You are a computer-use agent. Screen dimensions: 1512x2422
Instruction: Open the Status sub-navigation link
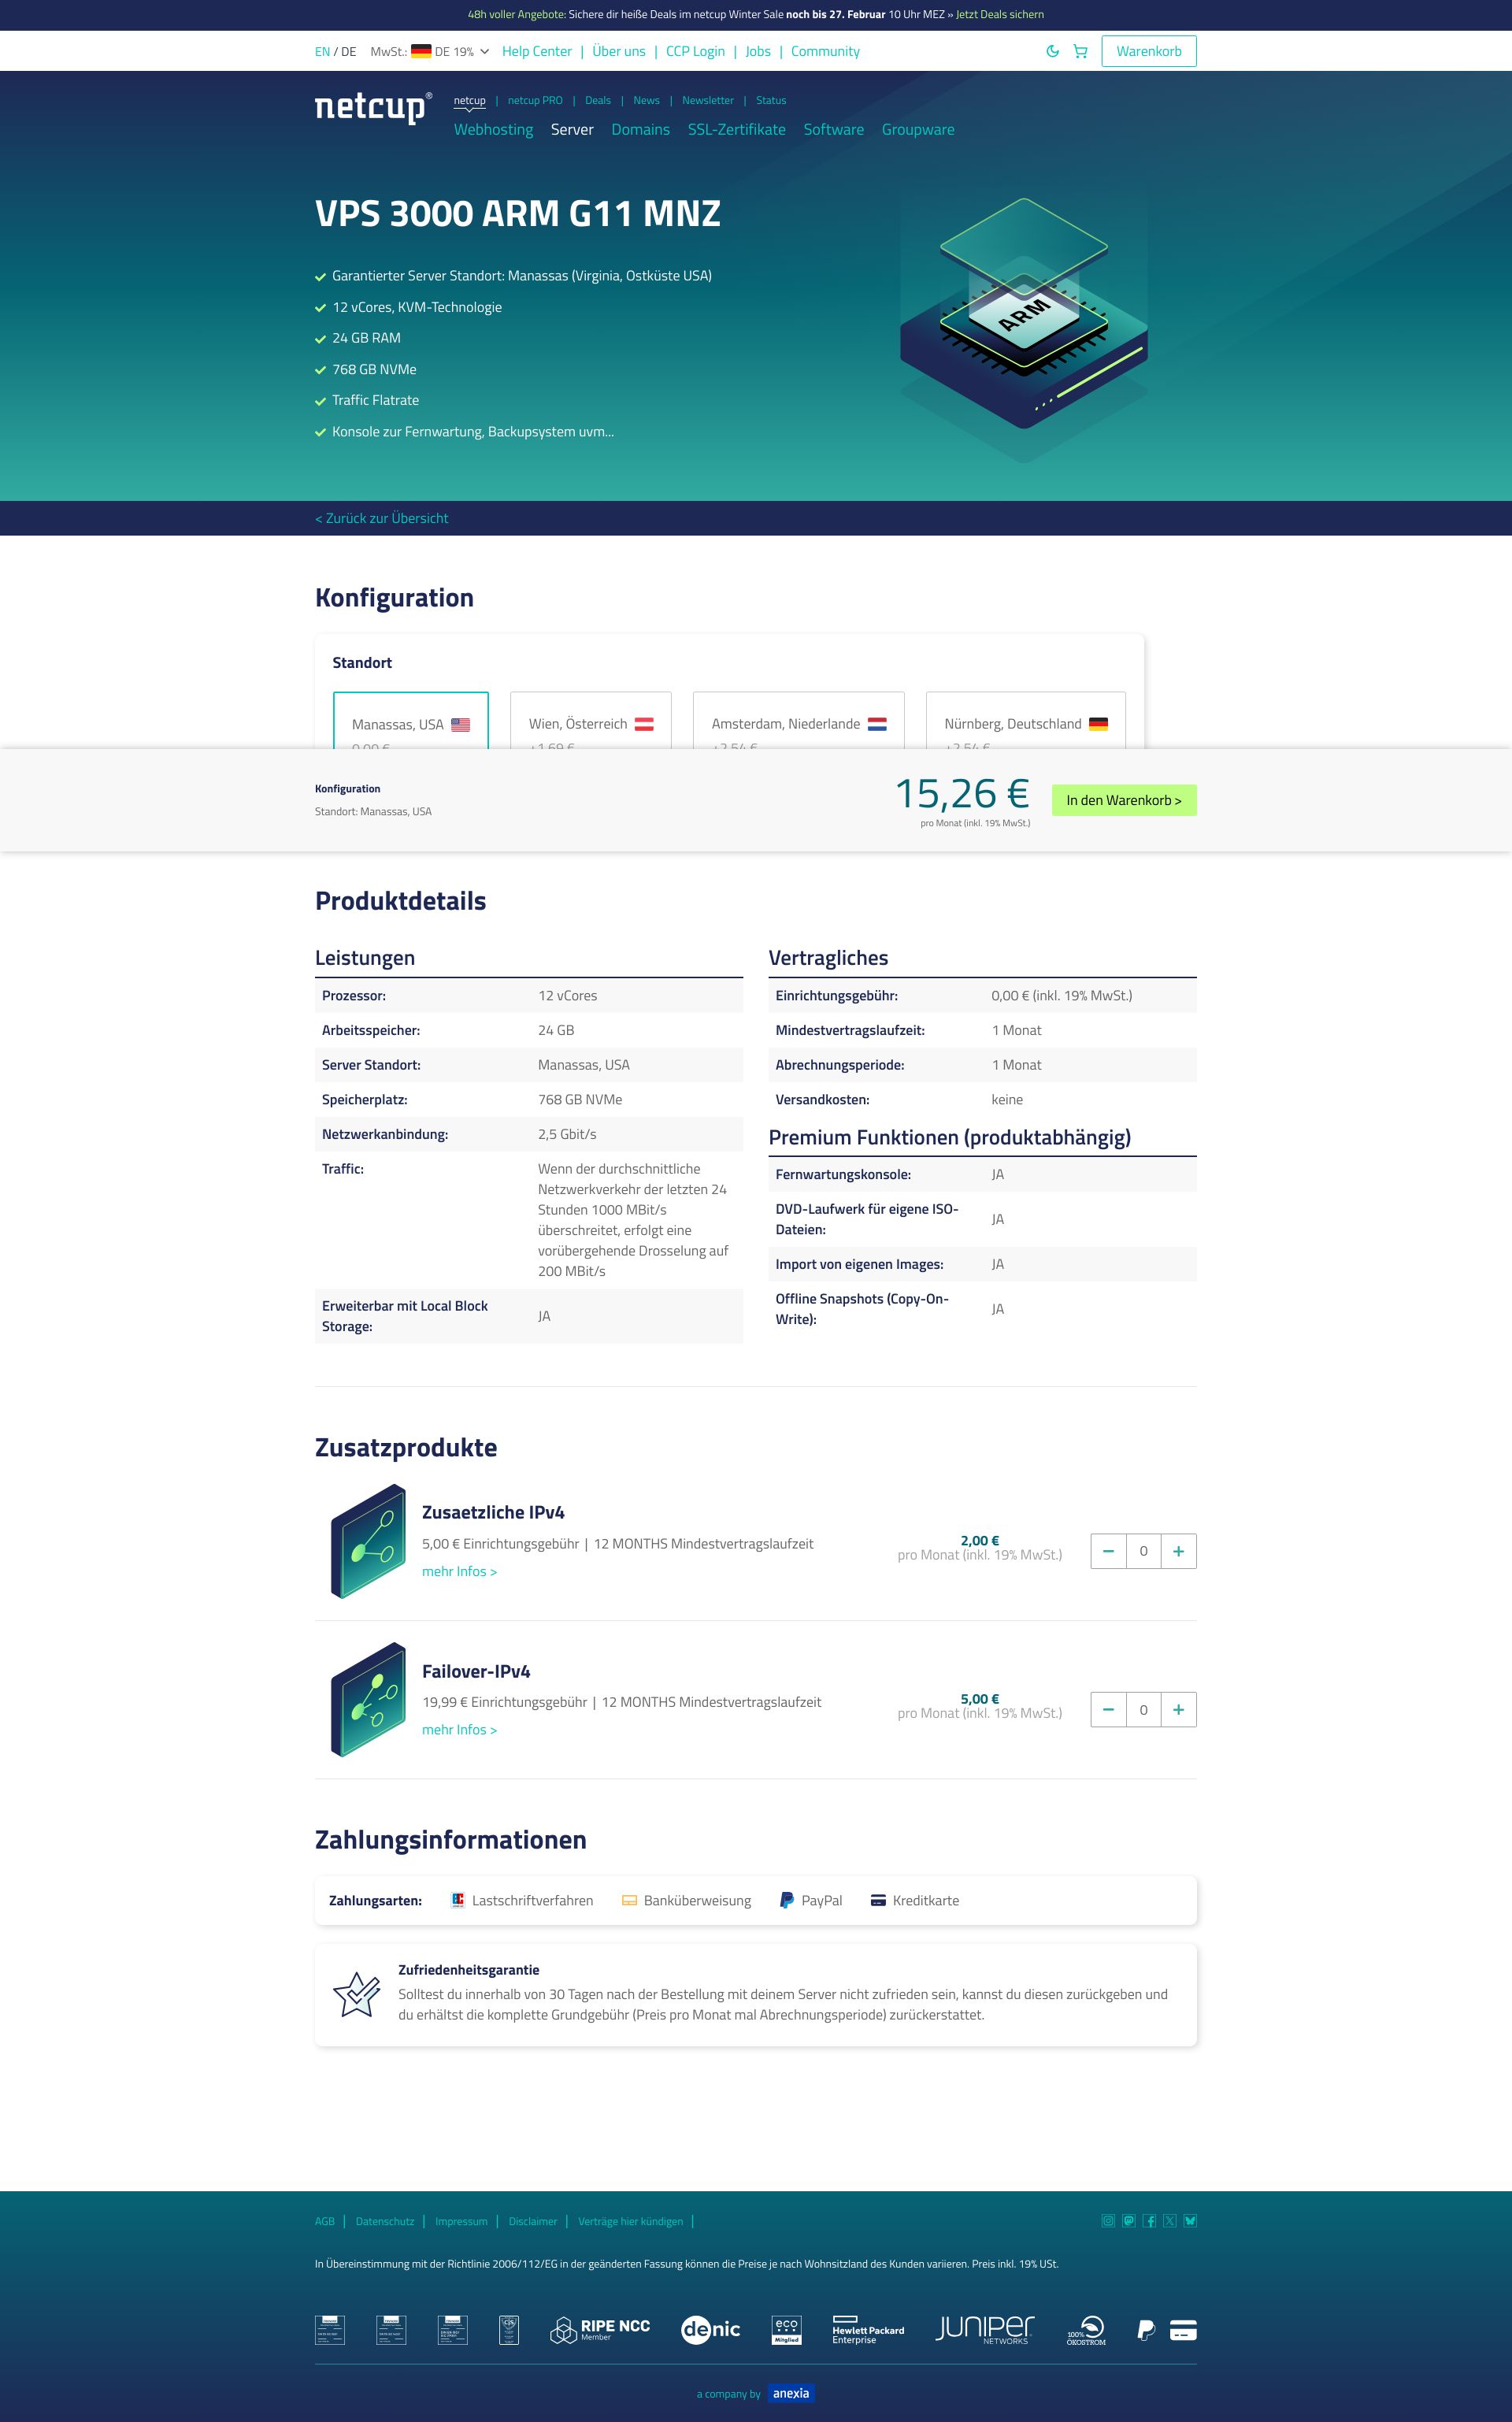[x=771, y=100]
